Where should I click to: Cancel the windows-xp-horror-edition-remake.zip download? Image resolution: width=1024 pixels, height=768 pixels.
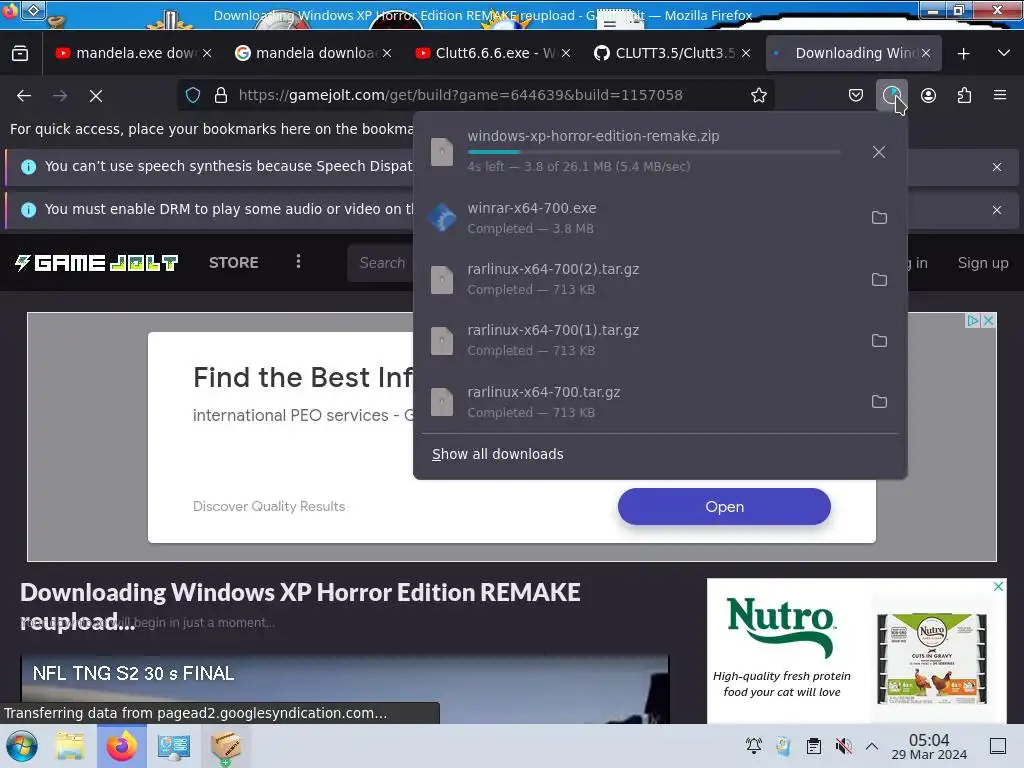pyautogui.click(x=879, y=152)
